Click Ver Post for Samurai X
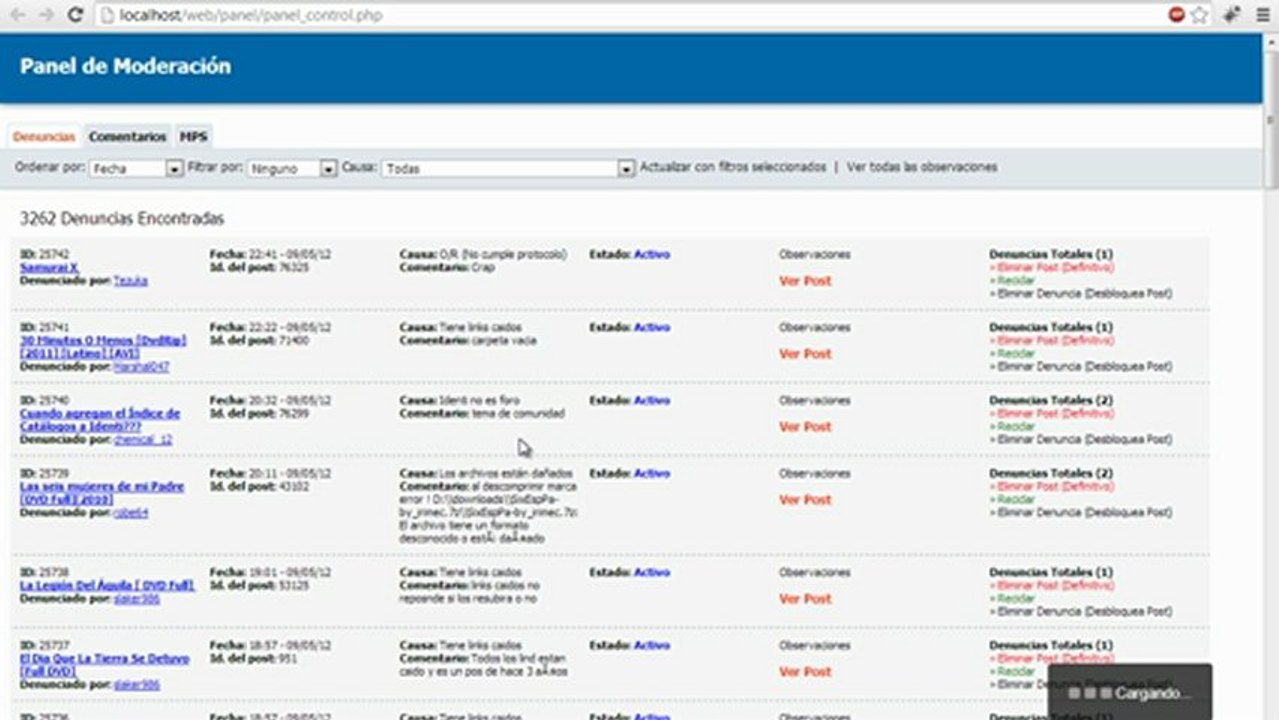 [x=805, y=281]
